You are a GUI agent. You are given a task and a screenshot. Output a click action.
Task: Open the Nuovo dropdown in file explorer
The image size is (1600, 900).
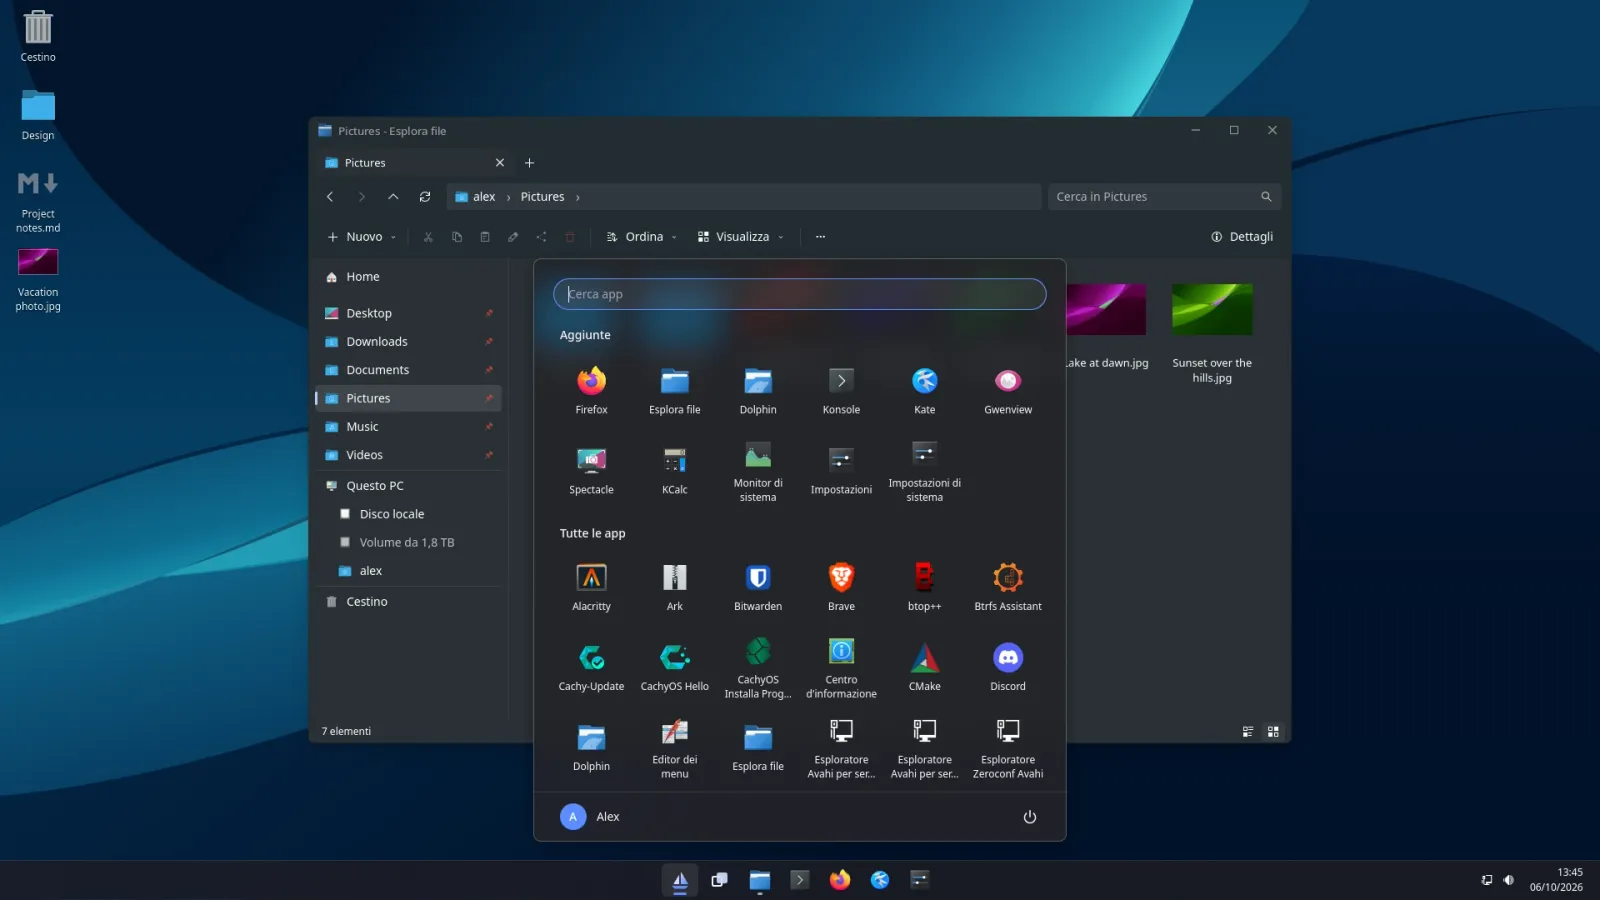pyautogui.click(x=362, y=237)
